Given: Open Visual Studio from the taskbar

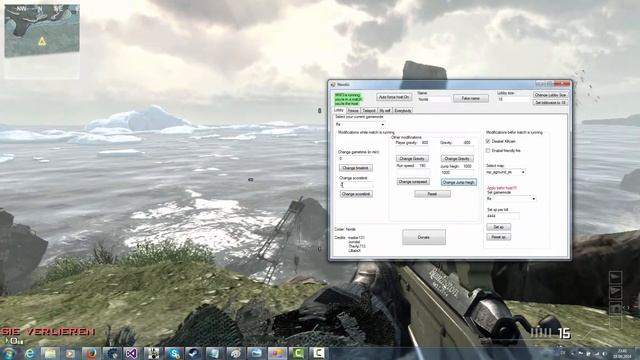Looking at the screenshot, I should click(131, 353).
